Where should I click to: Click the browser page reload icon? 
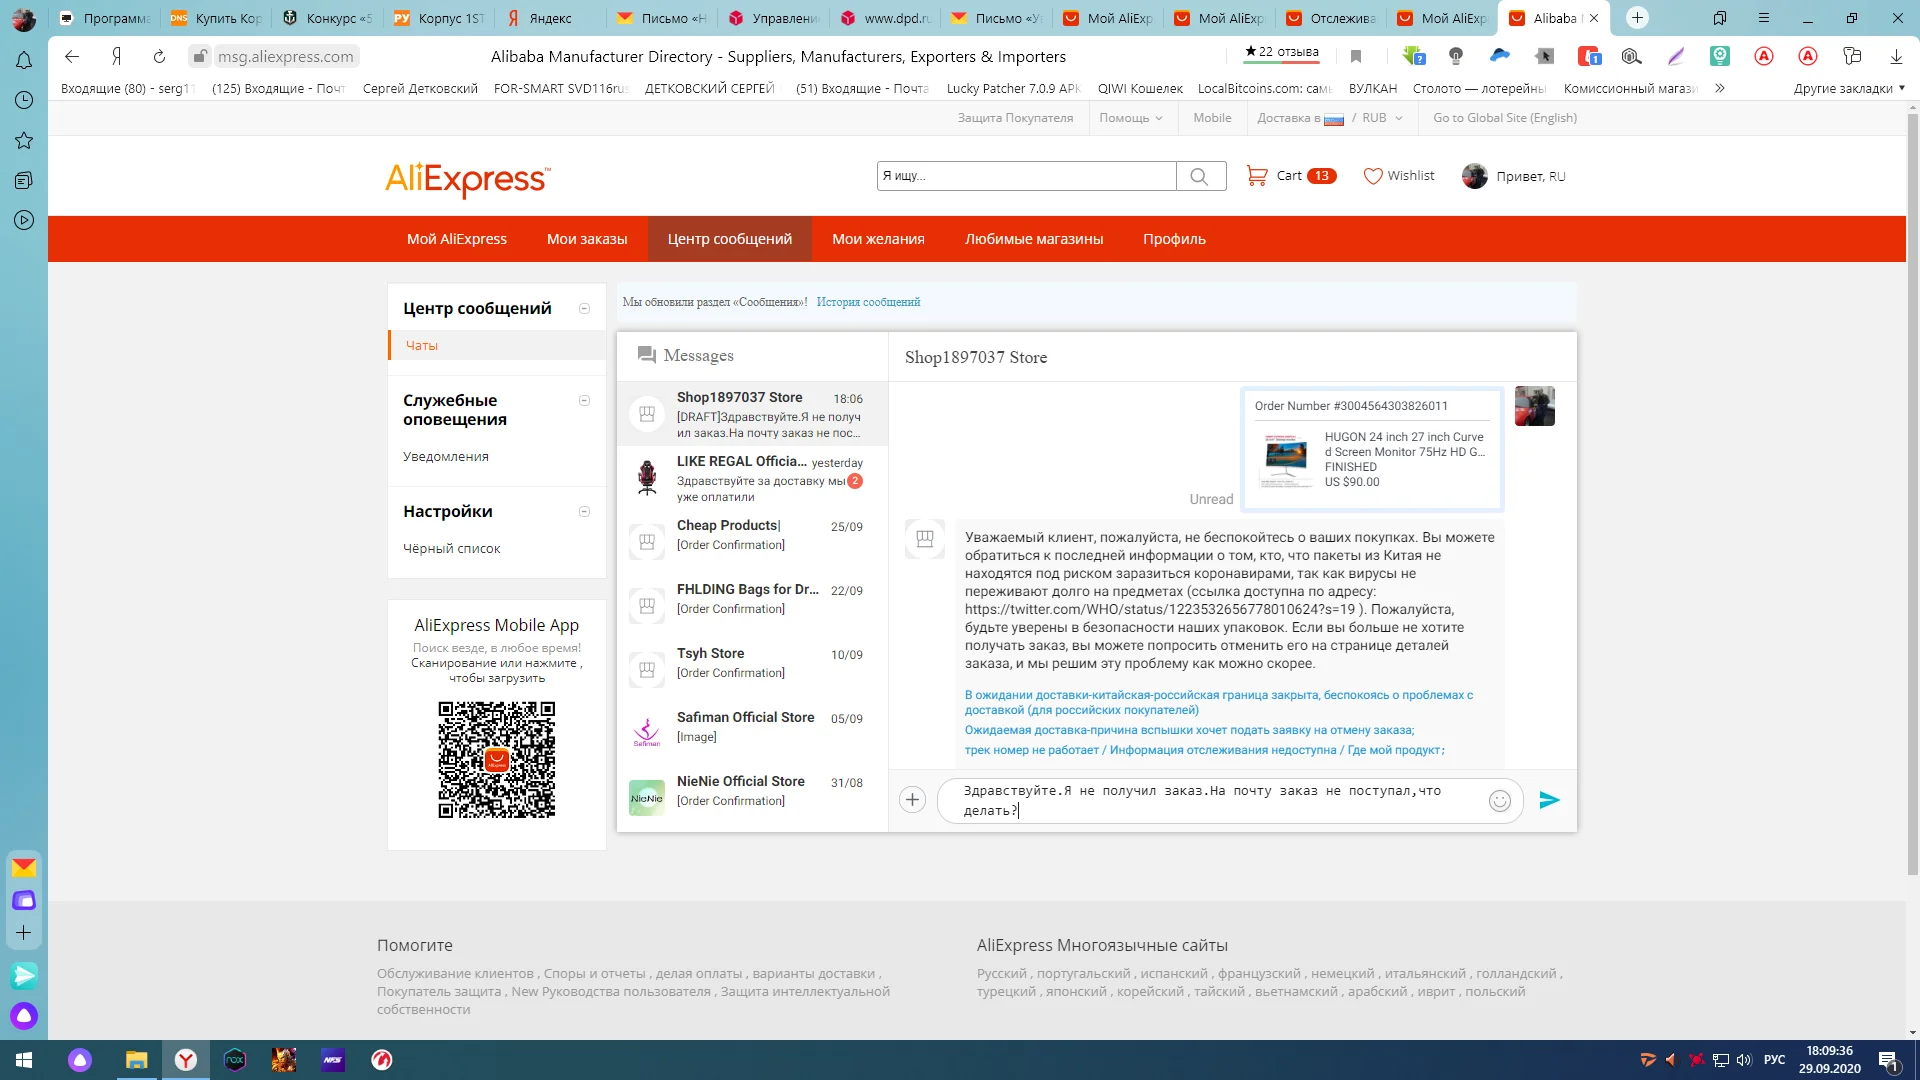pyautogui.click(x=159, y=57)
